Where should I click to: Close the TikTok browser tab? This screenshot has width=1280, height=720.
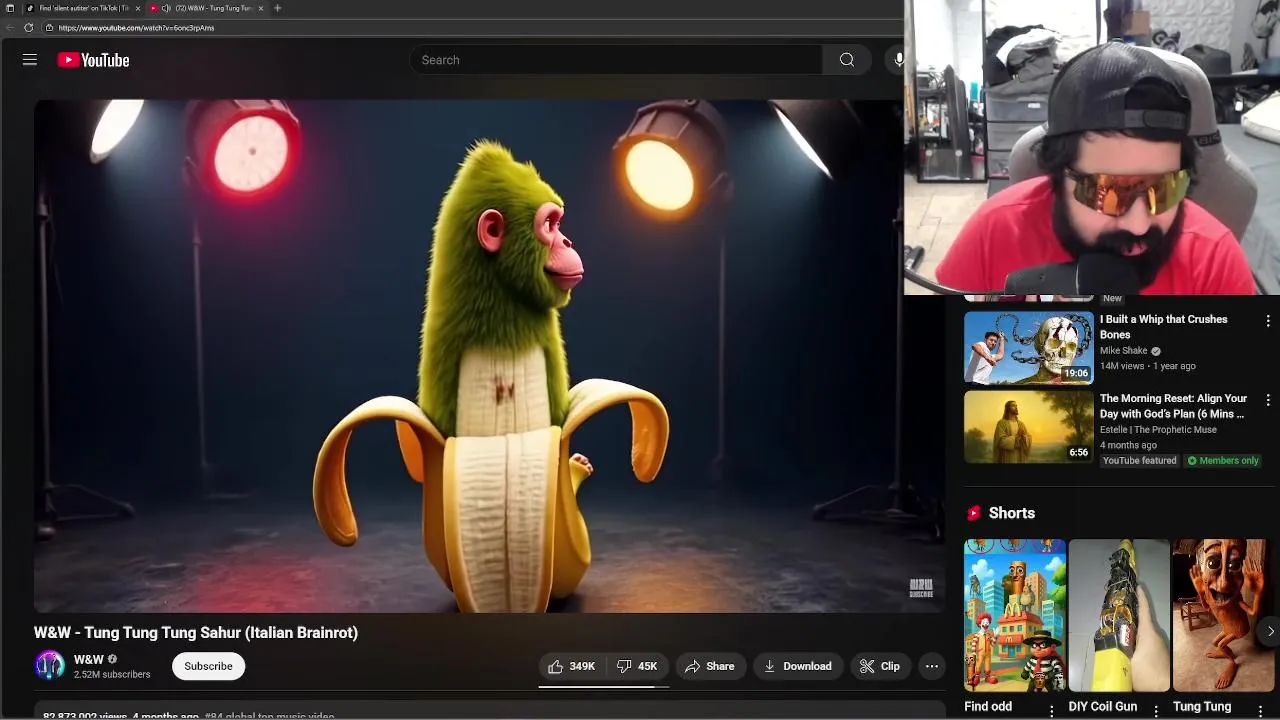(x=138, y=8)
